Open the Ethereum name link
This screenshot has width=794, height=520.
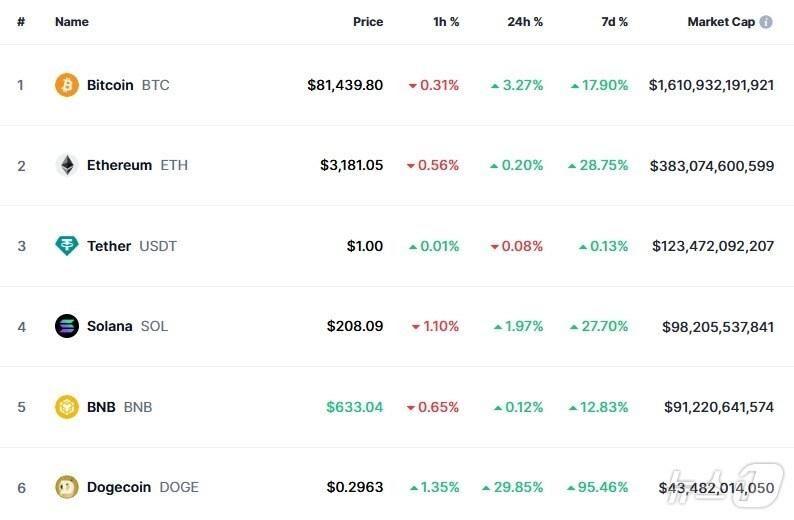tap(119, 165)
